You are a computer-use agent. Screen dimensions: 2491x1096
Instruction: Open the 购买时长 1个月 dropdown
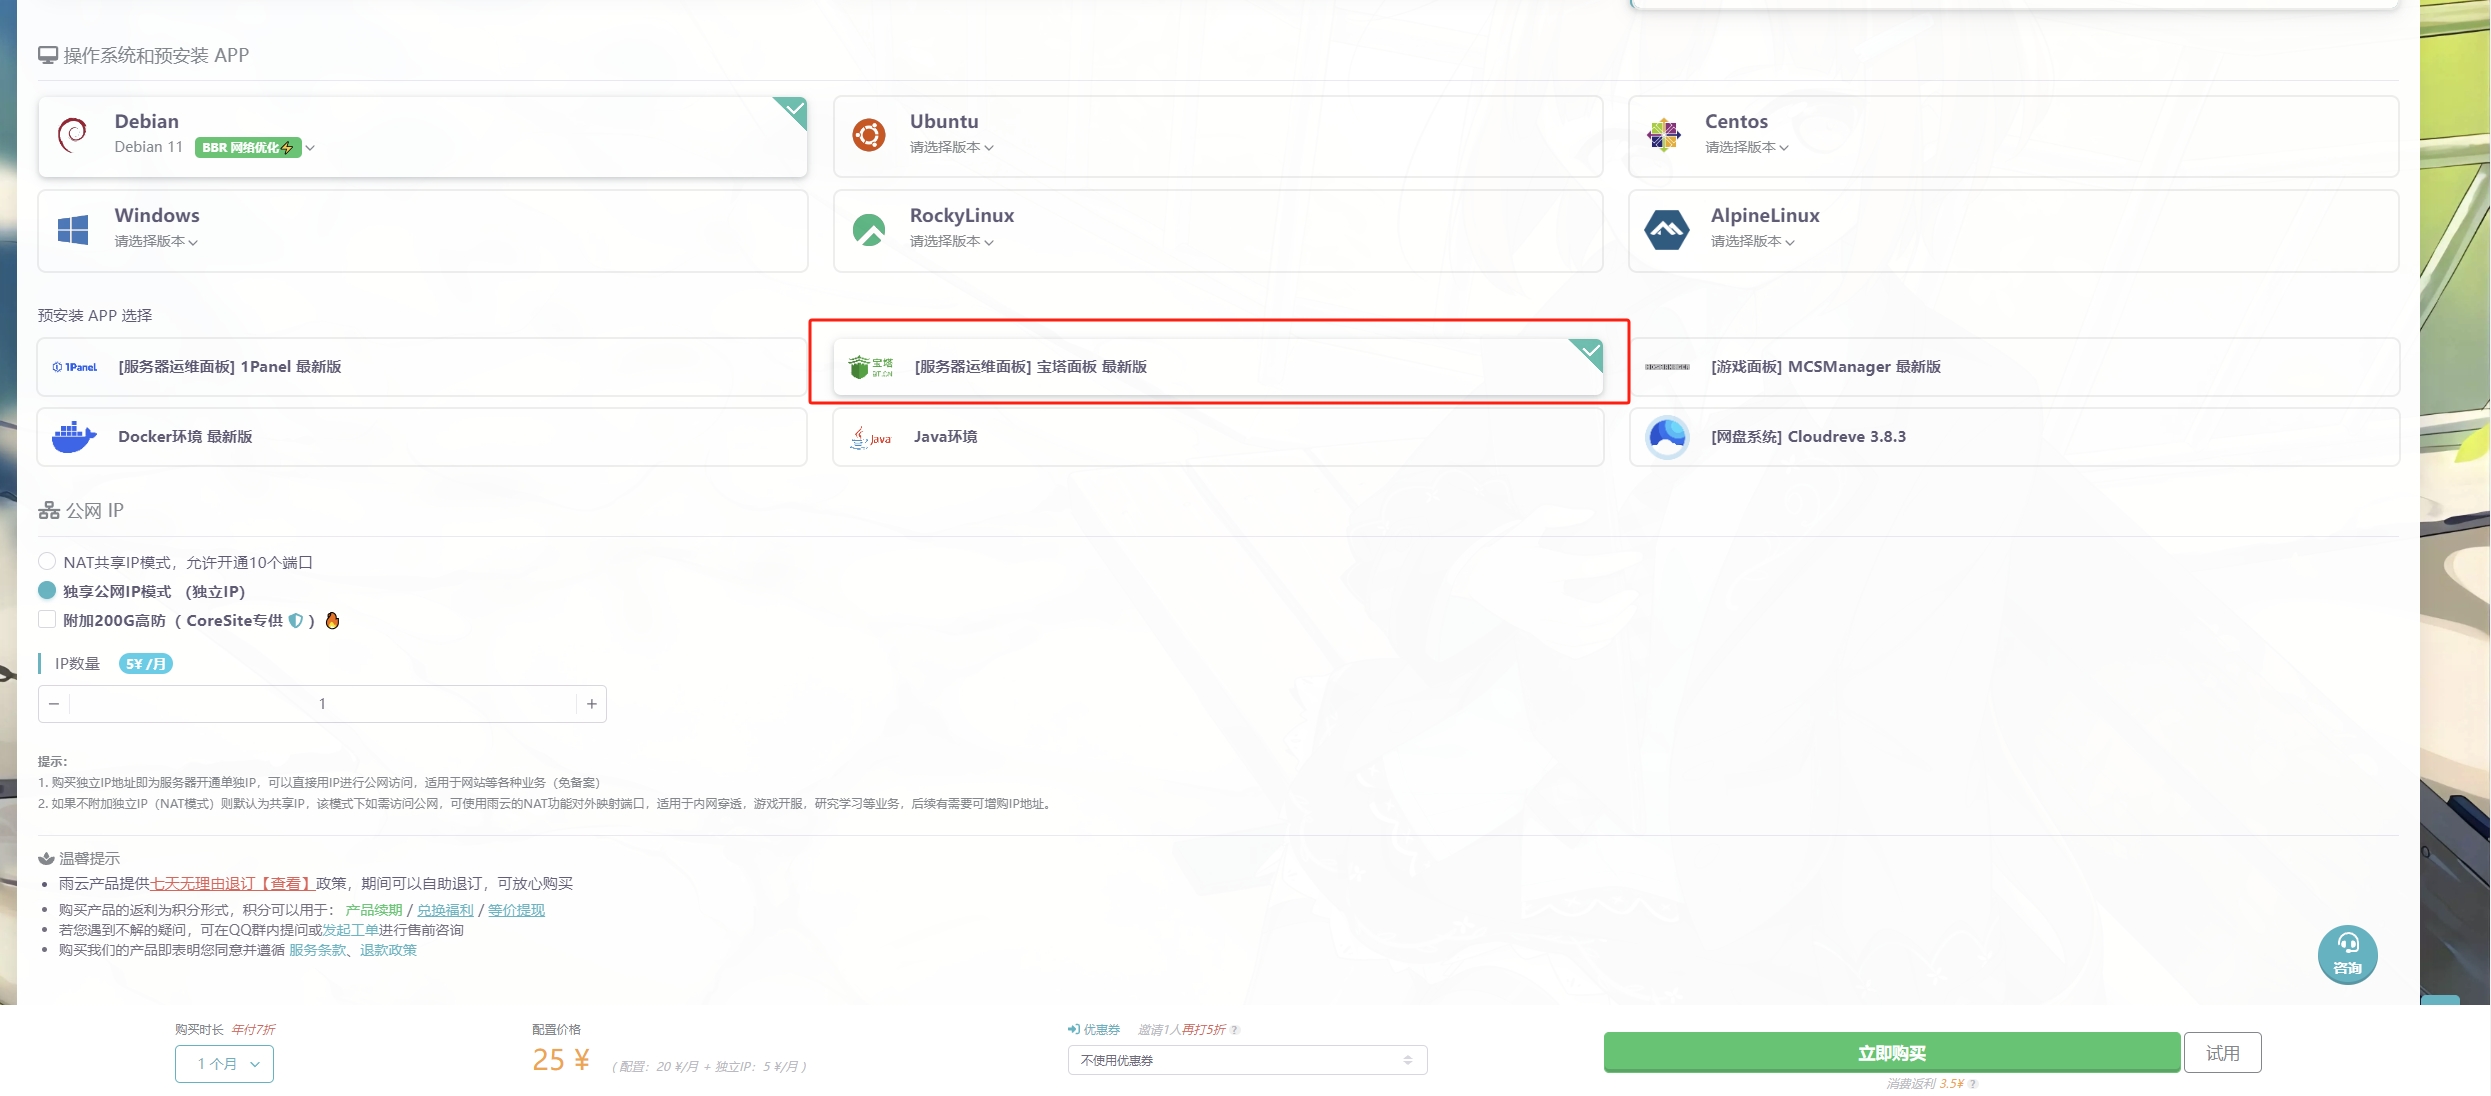point(224,1063)
